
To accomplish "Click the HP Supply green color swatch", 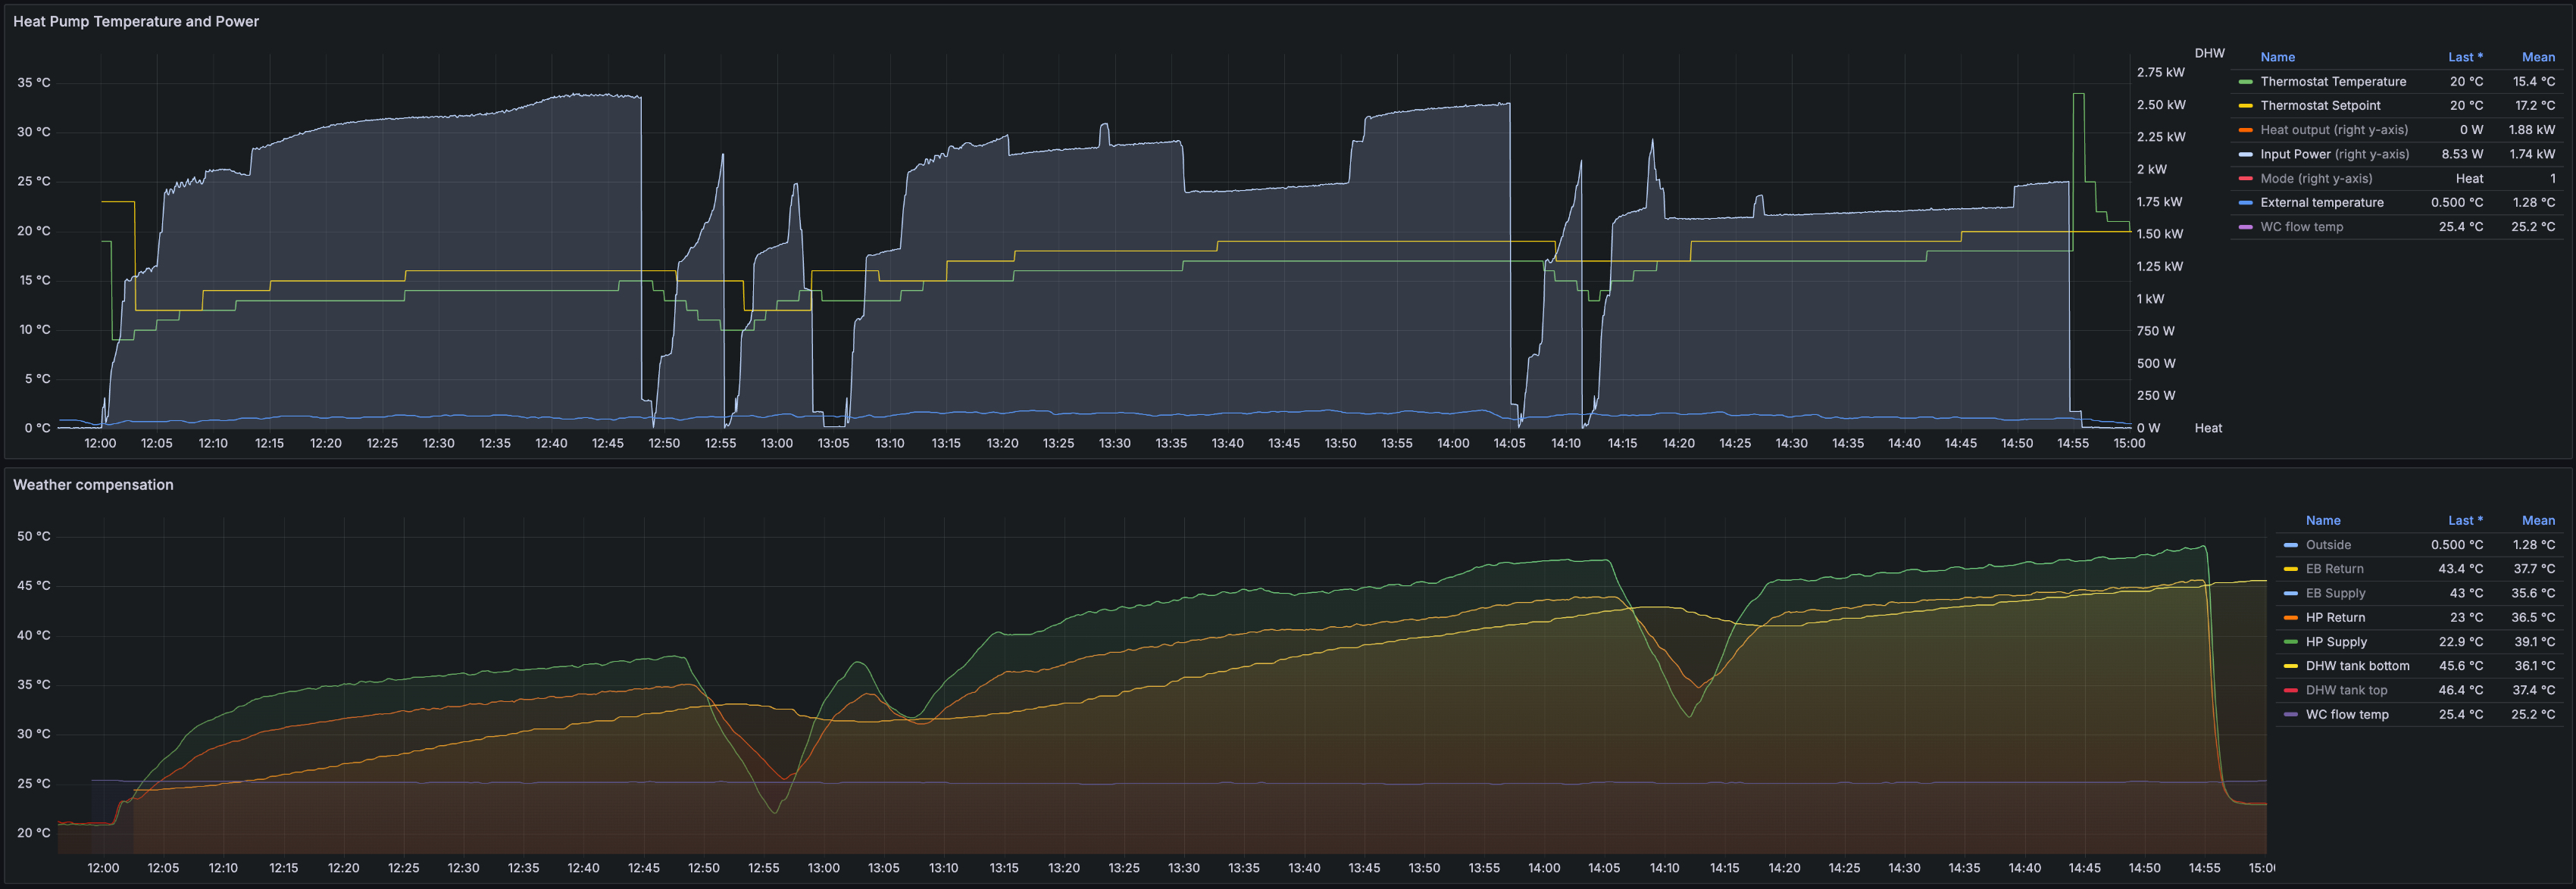I will coord(2290,642).
